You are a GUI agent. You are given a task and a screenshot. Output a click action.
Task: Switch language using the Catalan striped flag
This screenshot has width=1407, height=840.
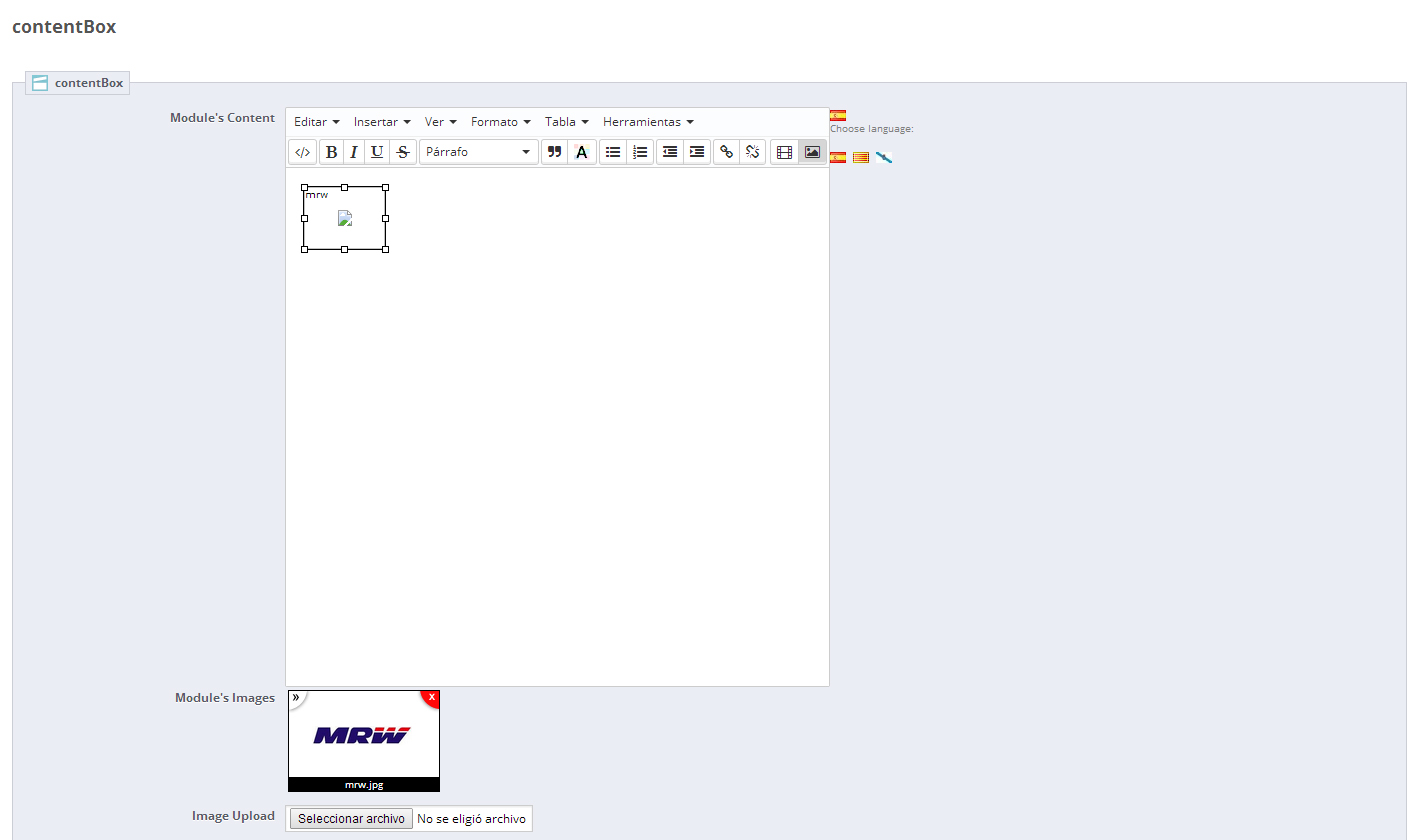tap(861, 157)
